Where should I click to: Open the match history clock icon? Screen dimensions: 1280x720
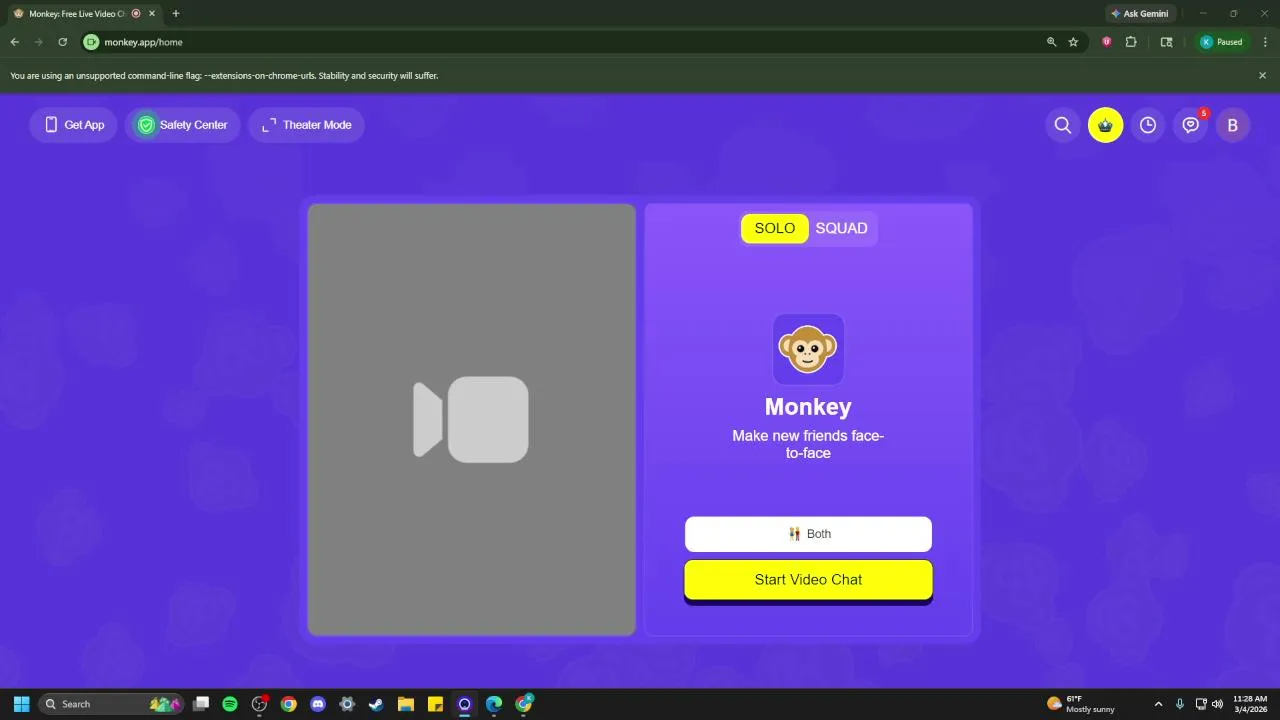(1148, 125)
